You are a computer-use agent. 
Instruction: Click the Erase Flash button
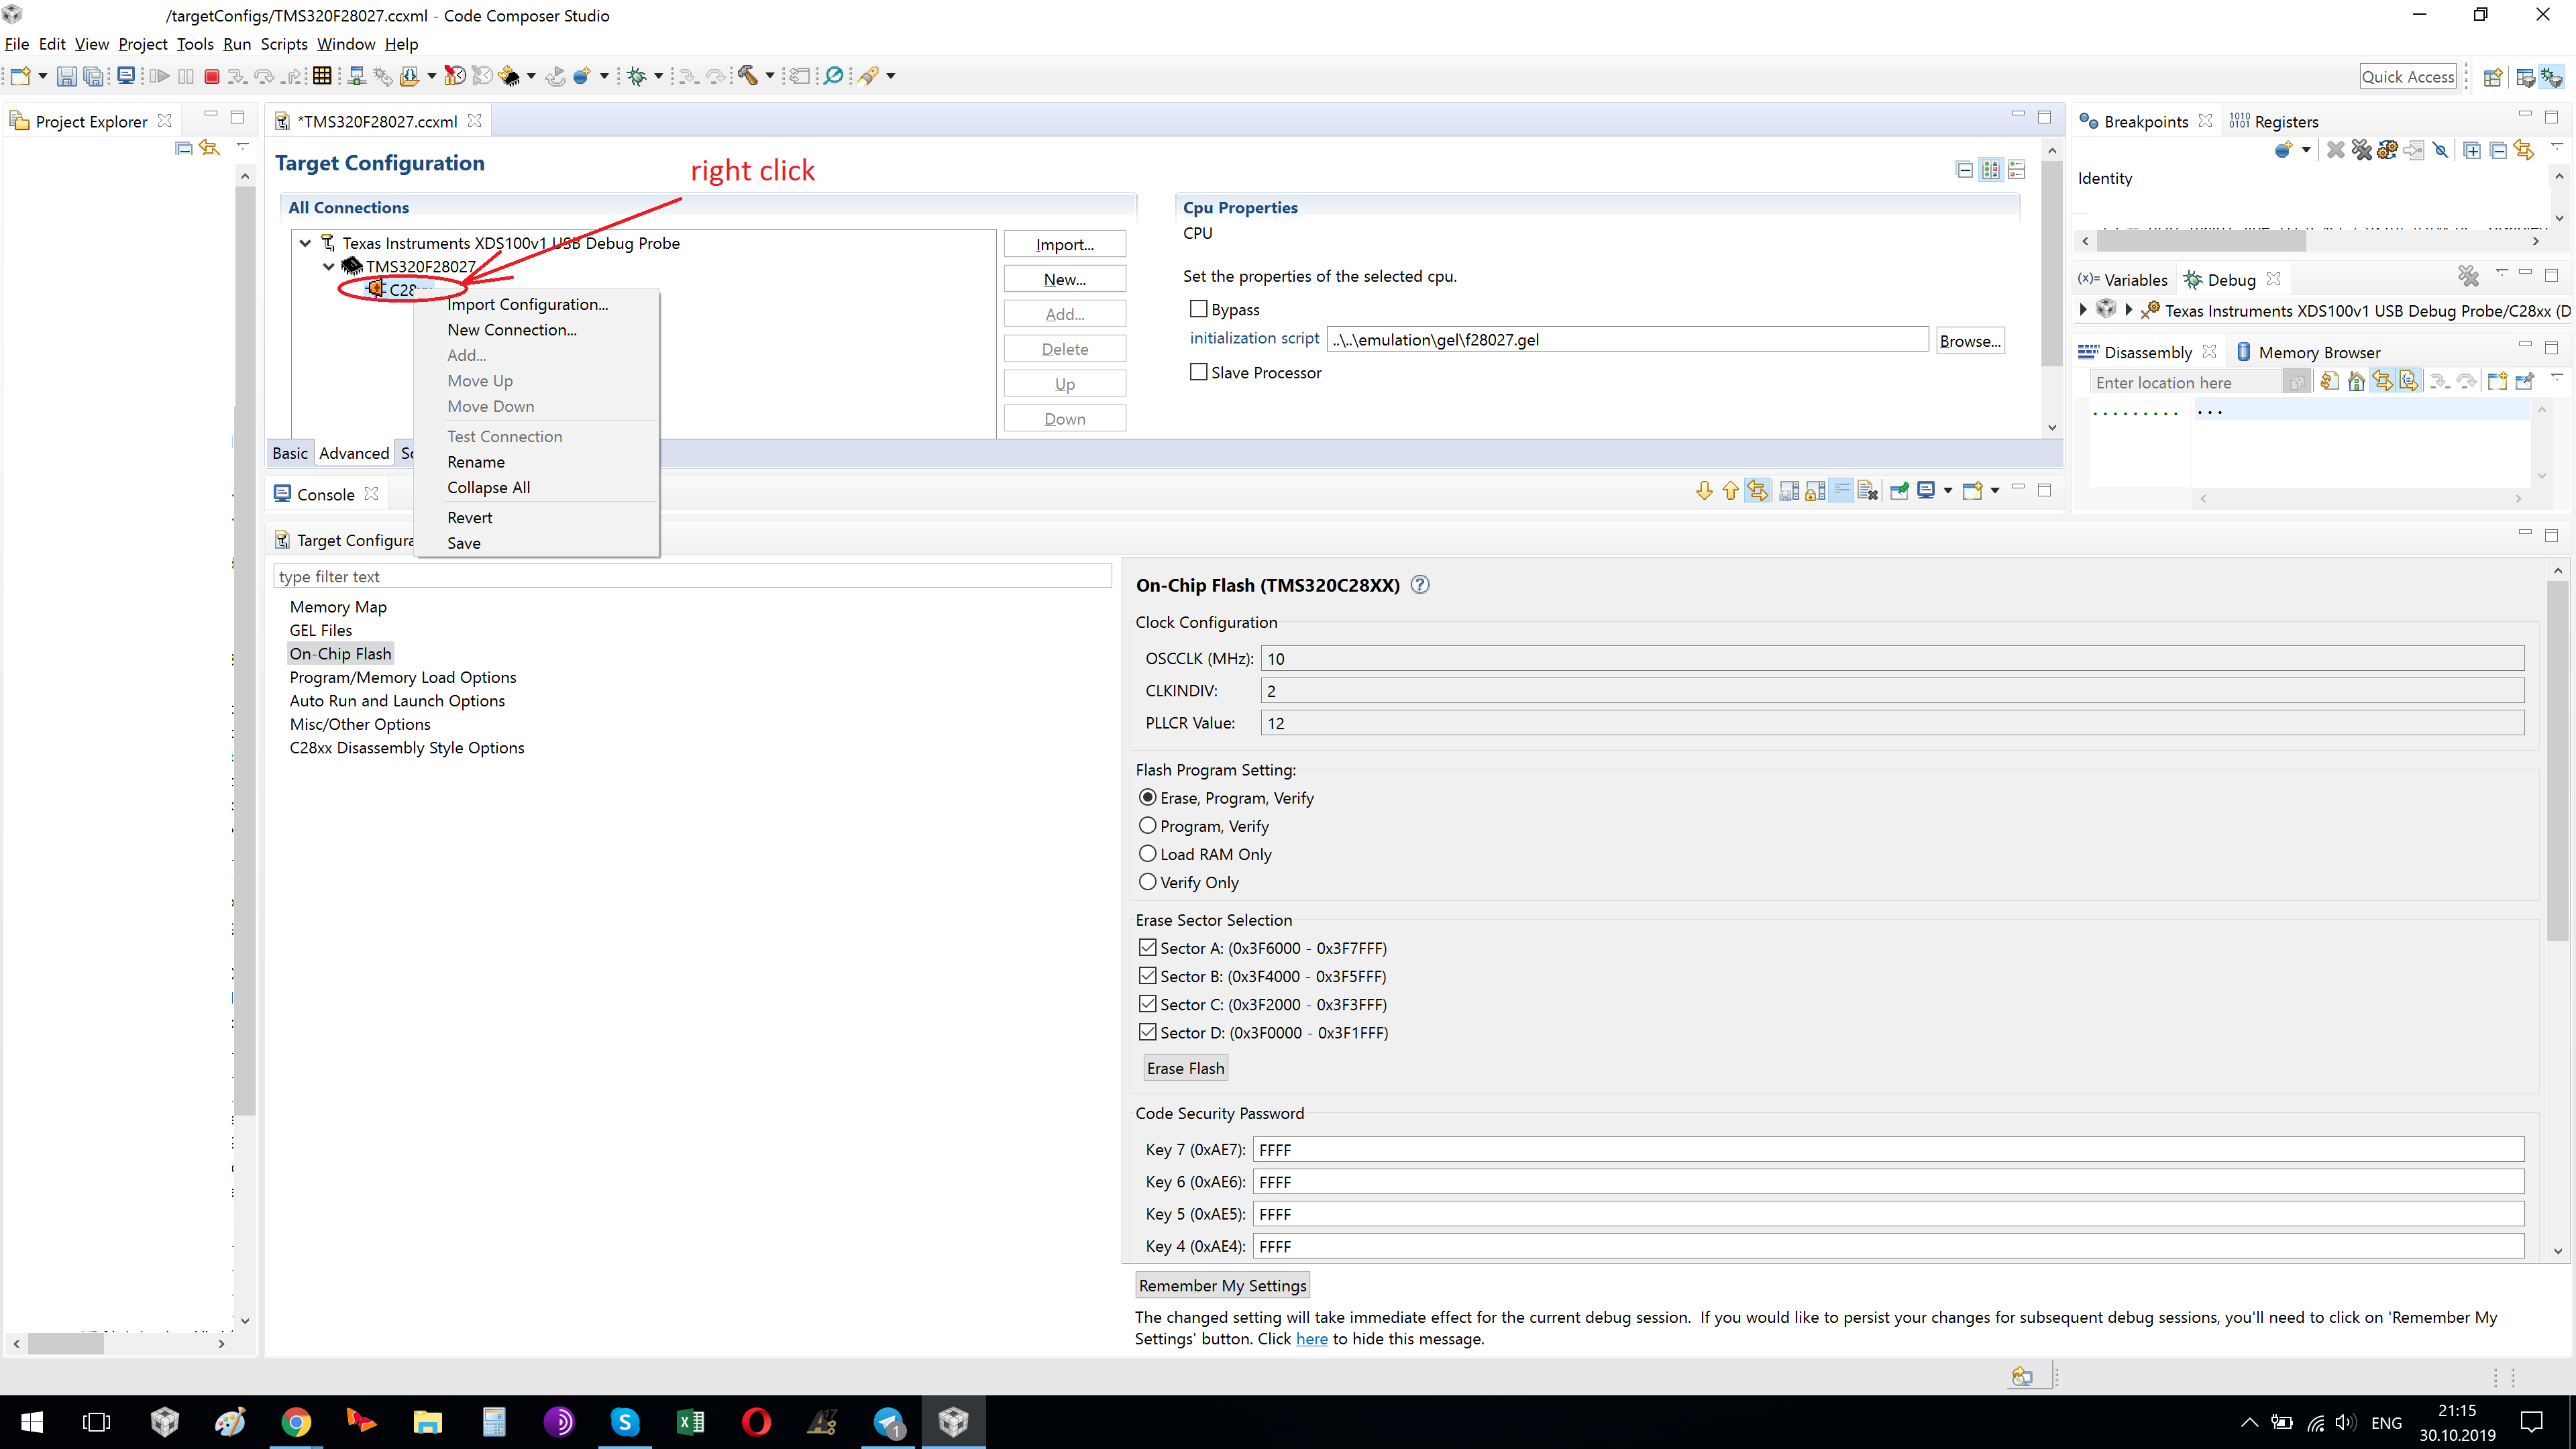1185,1068
